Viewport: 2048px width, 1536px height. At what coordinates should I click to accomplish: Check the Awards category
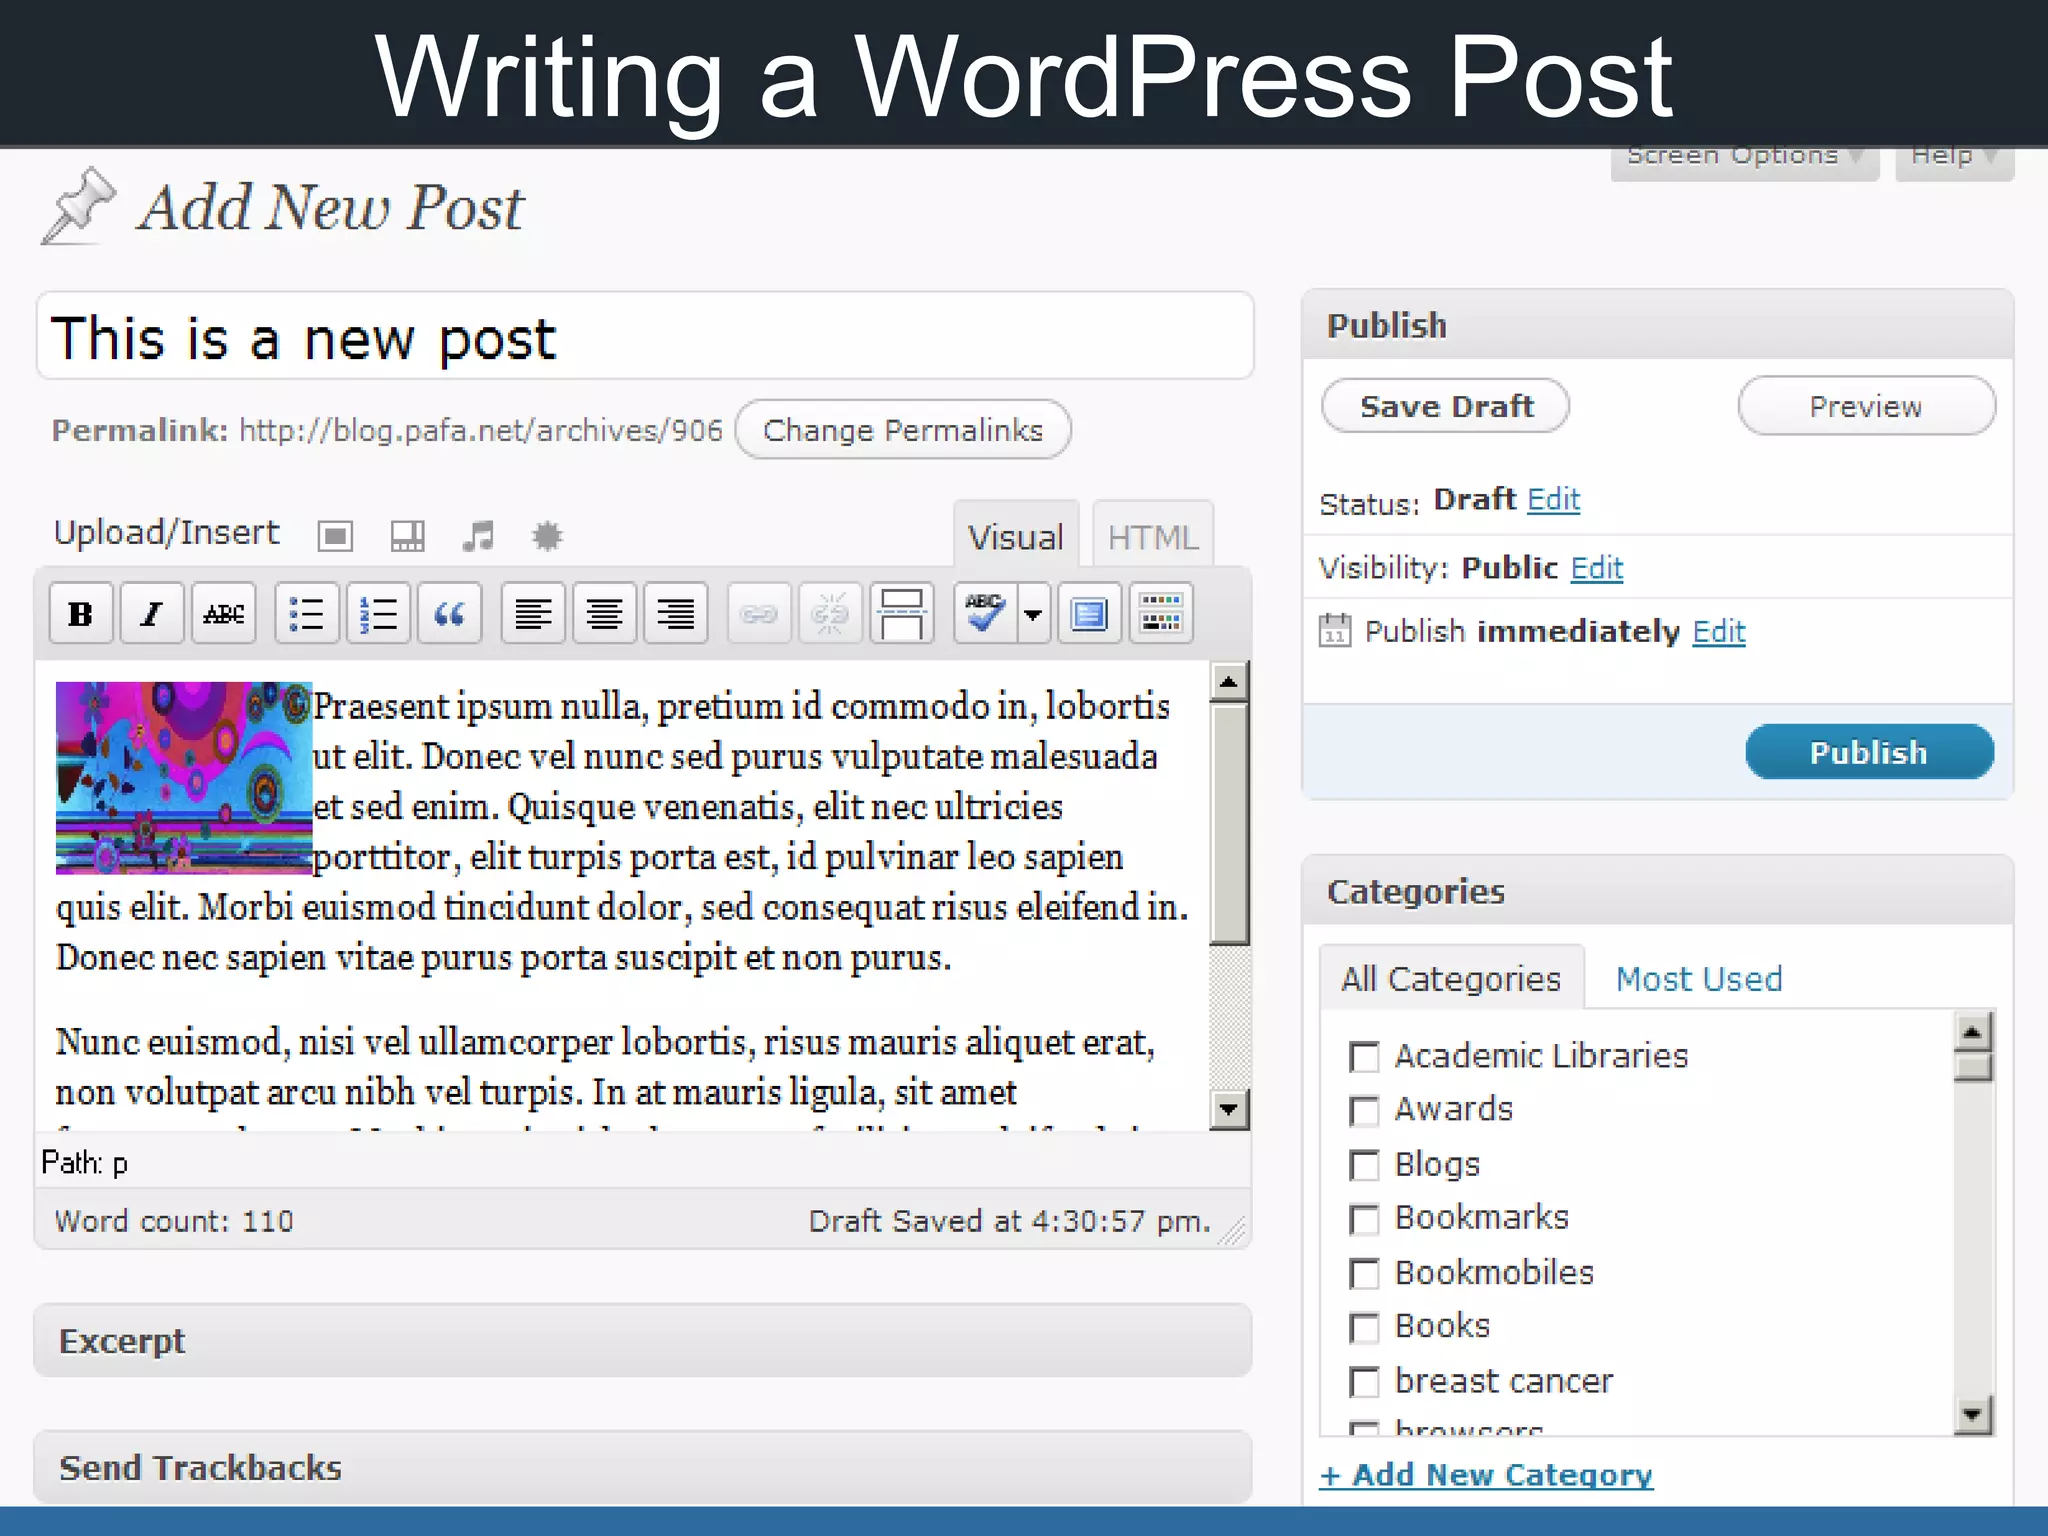tap(1364, 1111)
